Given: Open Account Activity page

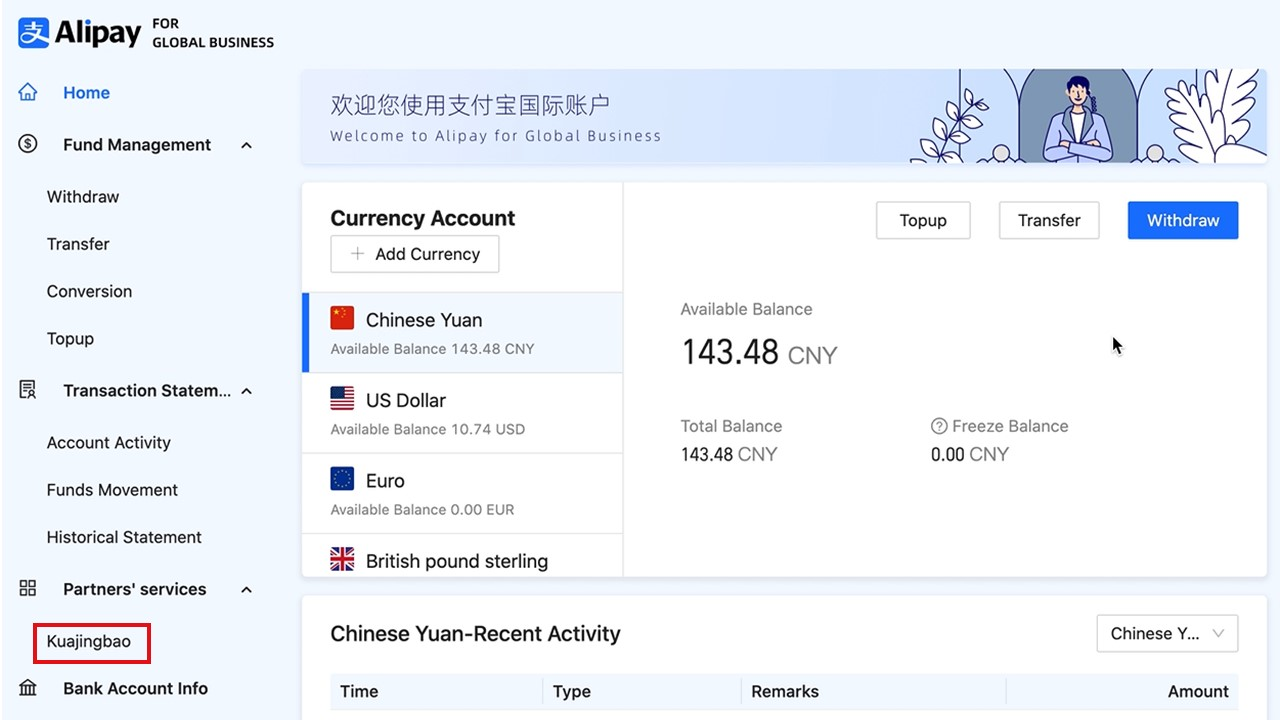Looking at the screenshot, I should click(x=108, y=442).
